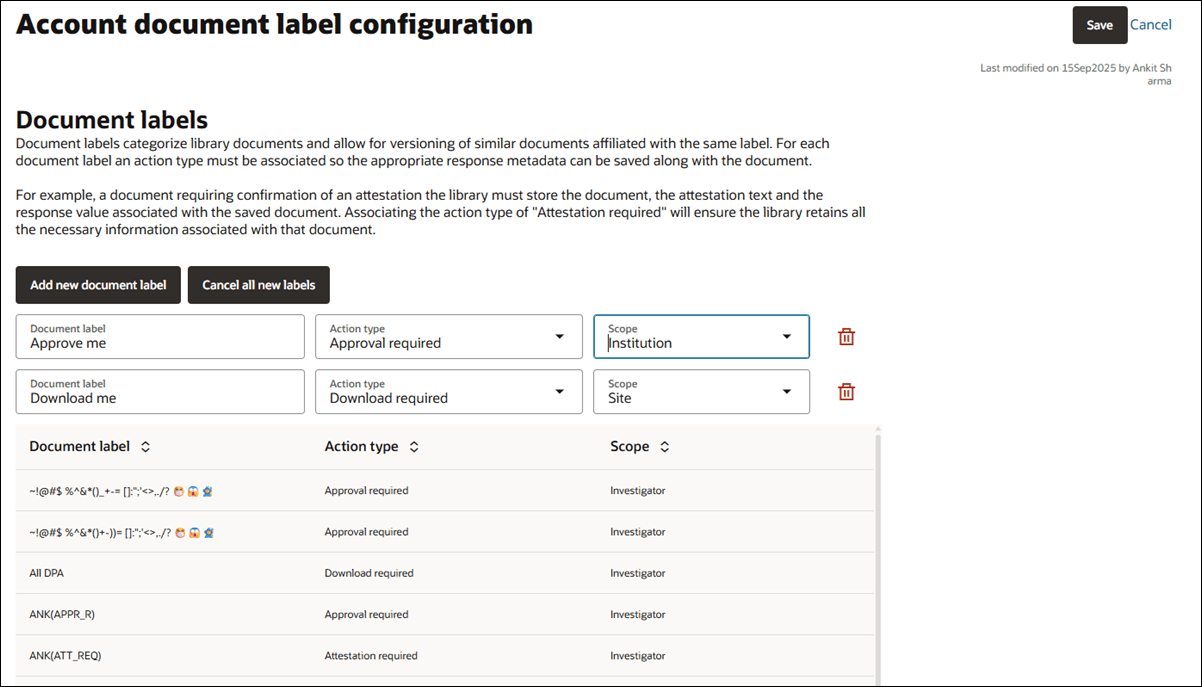Viewport: 1202px width, 687px height.
Task: Sort the table by Scope column
Action: [666, 446]
